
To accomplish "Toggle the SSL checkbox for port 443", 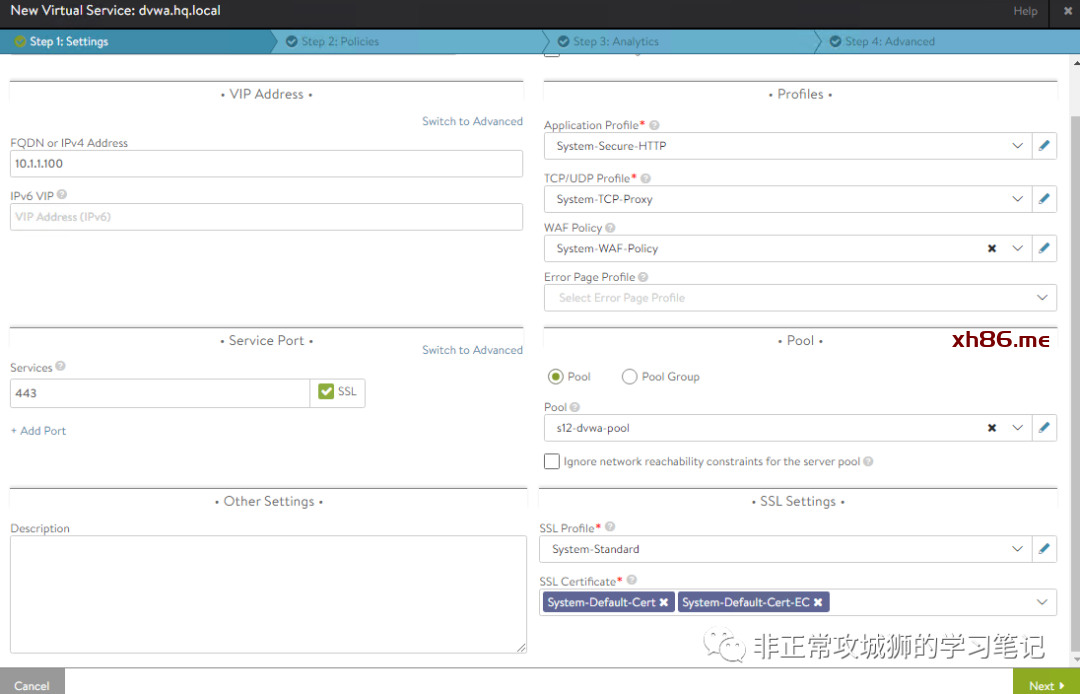I will pos(326,392).
